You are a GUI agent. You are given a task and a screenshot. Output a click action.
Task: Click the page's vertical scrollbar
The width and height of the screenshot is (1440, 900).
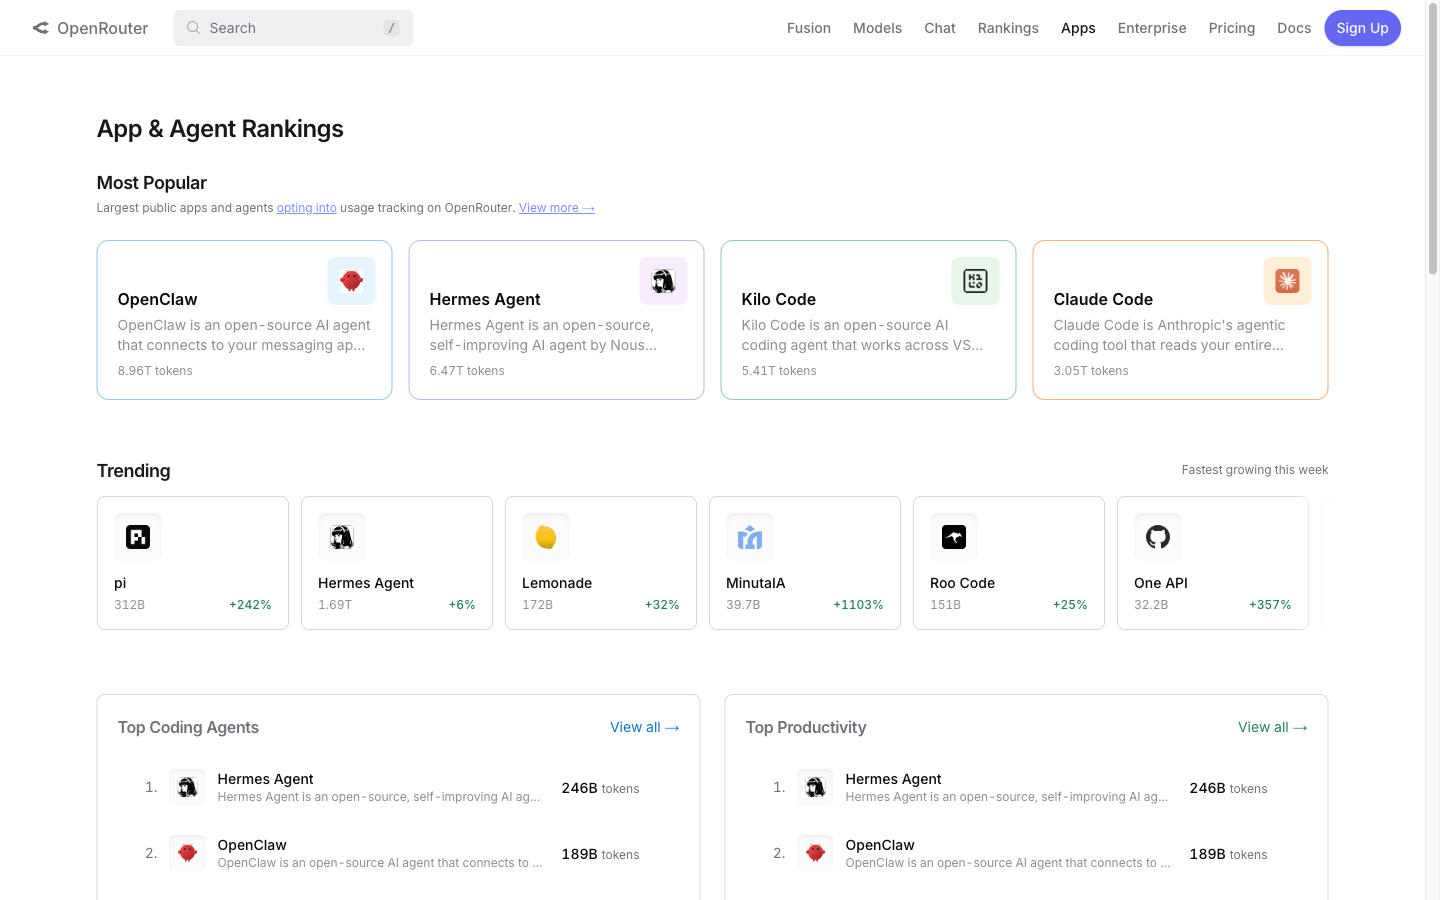coord(1432,140)
